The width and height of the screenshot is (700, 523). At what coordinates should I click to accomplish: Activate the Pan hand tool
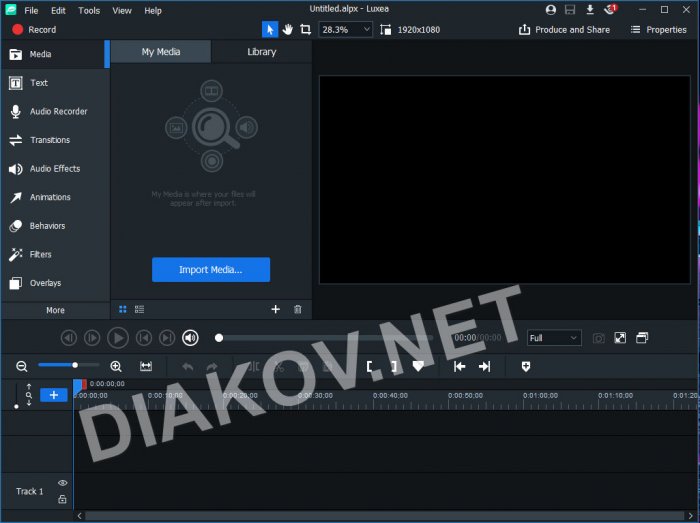pyautogui.click(x=288, y=30)
